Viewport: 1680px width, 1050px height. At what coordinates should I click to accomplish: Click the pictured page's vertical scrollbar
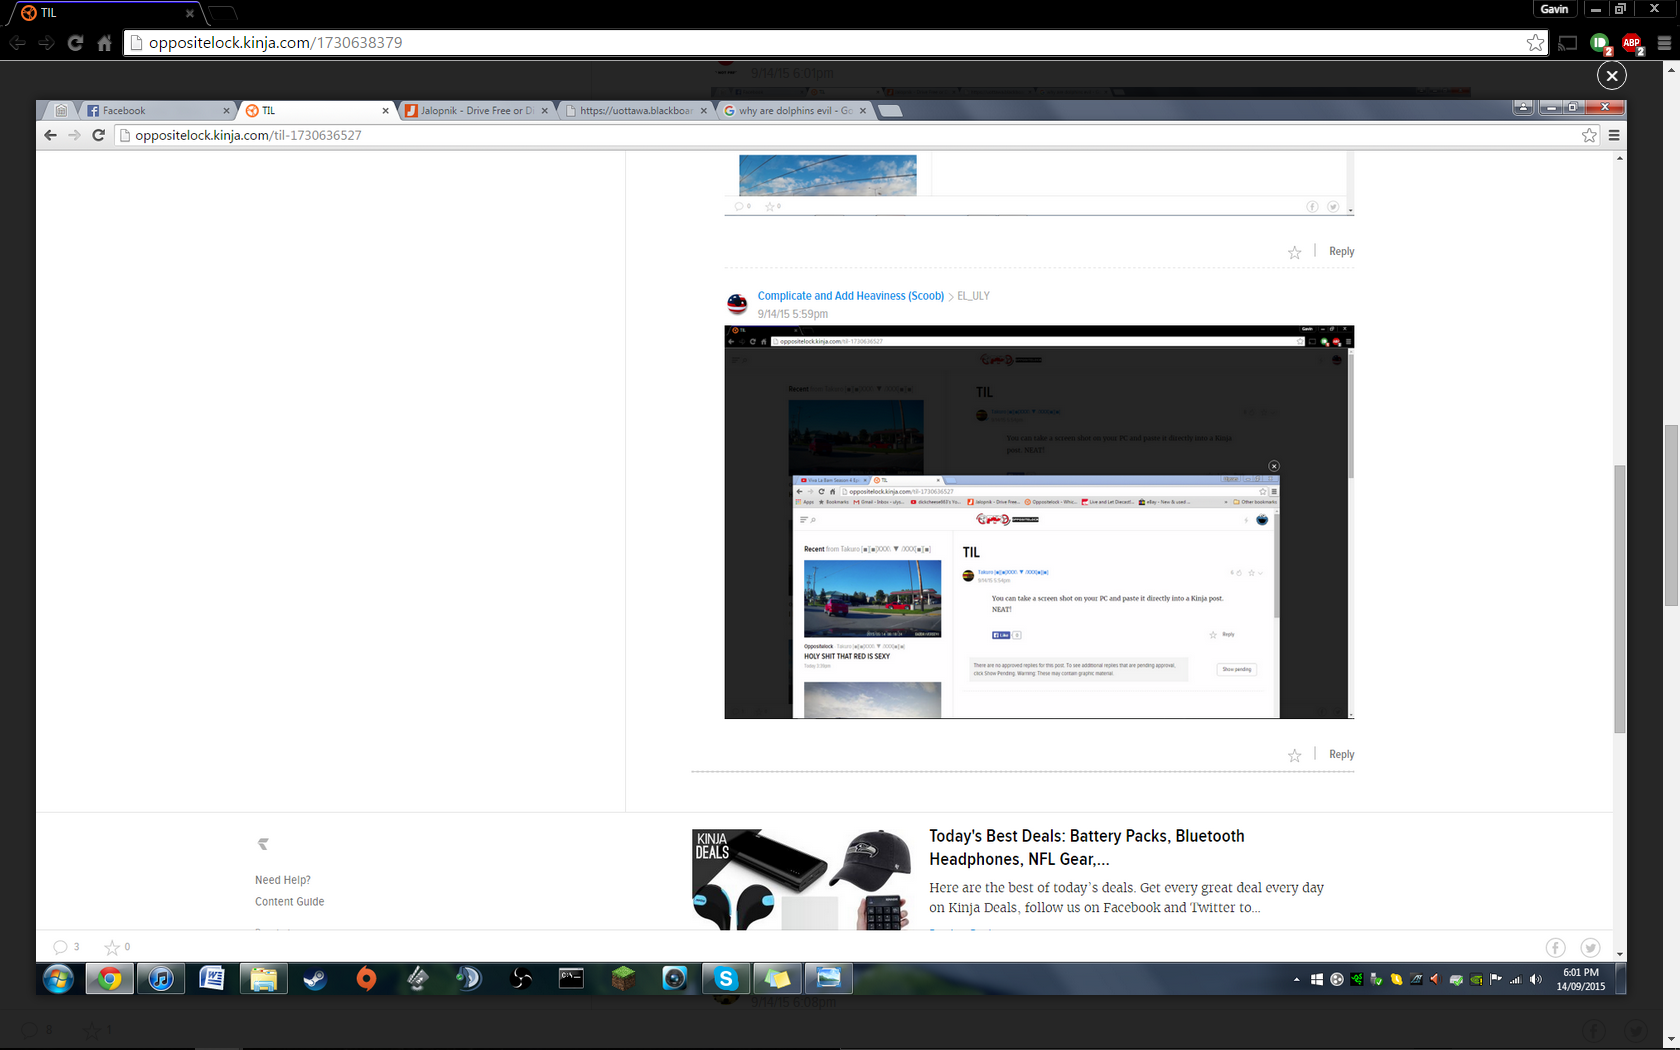point(1620,600)
